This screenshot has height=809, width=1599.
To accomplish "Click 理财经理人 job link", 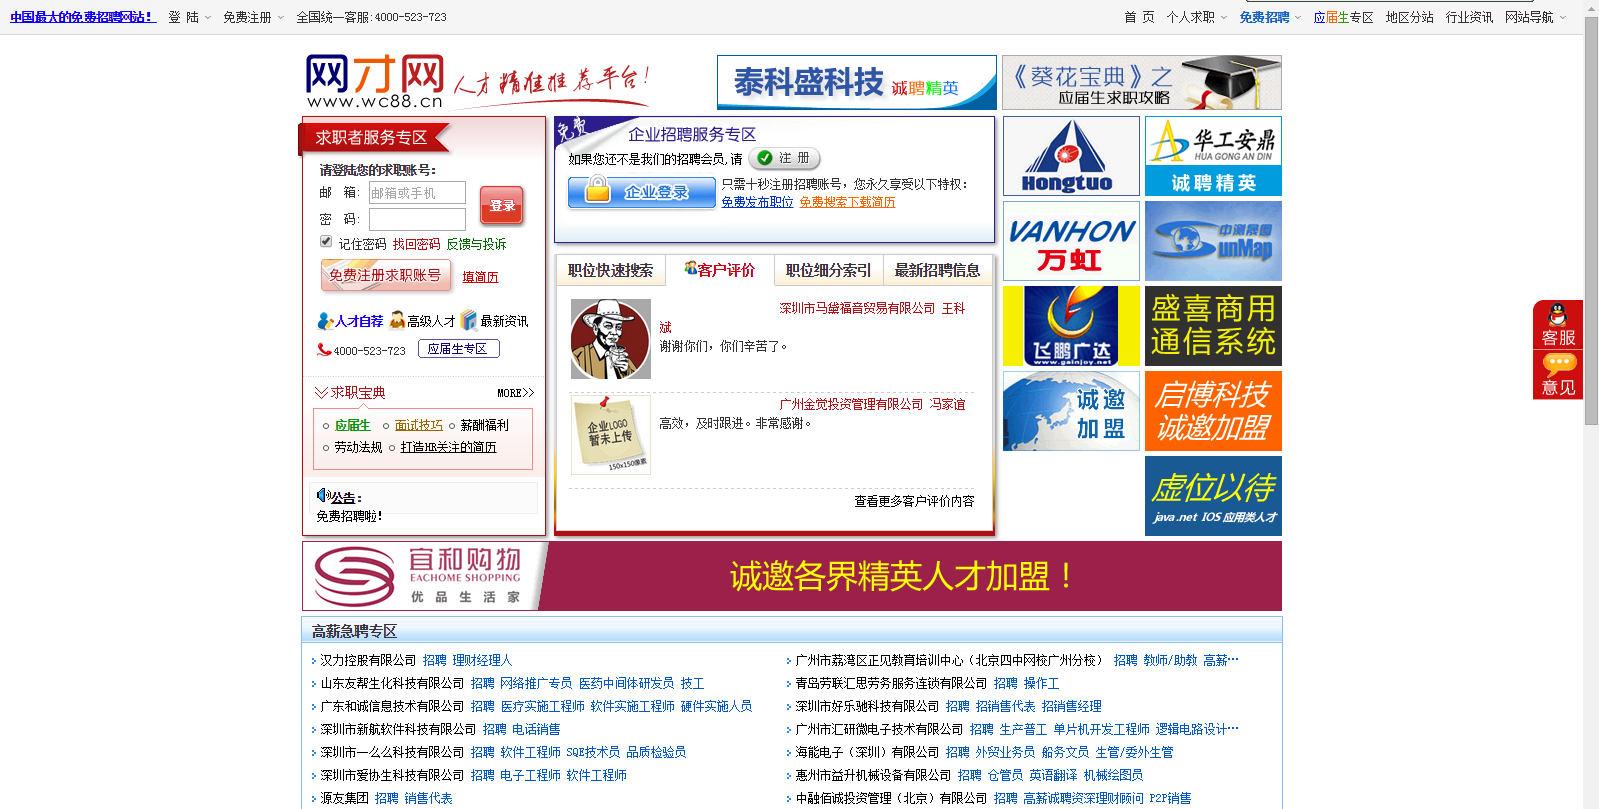I will tap(482, 660).
